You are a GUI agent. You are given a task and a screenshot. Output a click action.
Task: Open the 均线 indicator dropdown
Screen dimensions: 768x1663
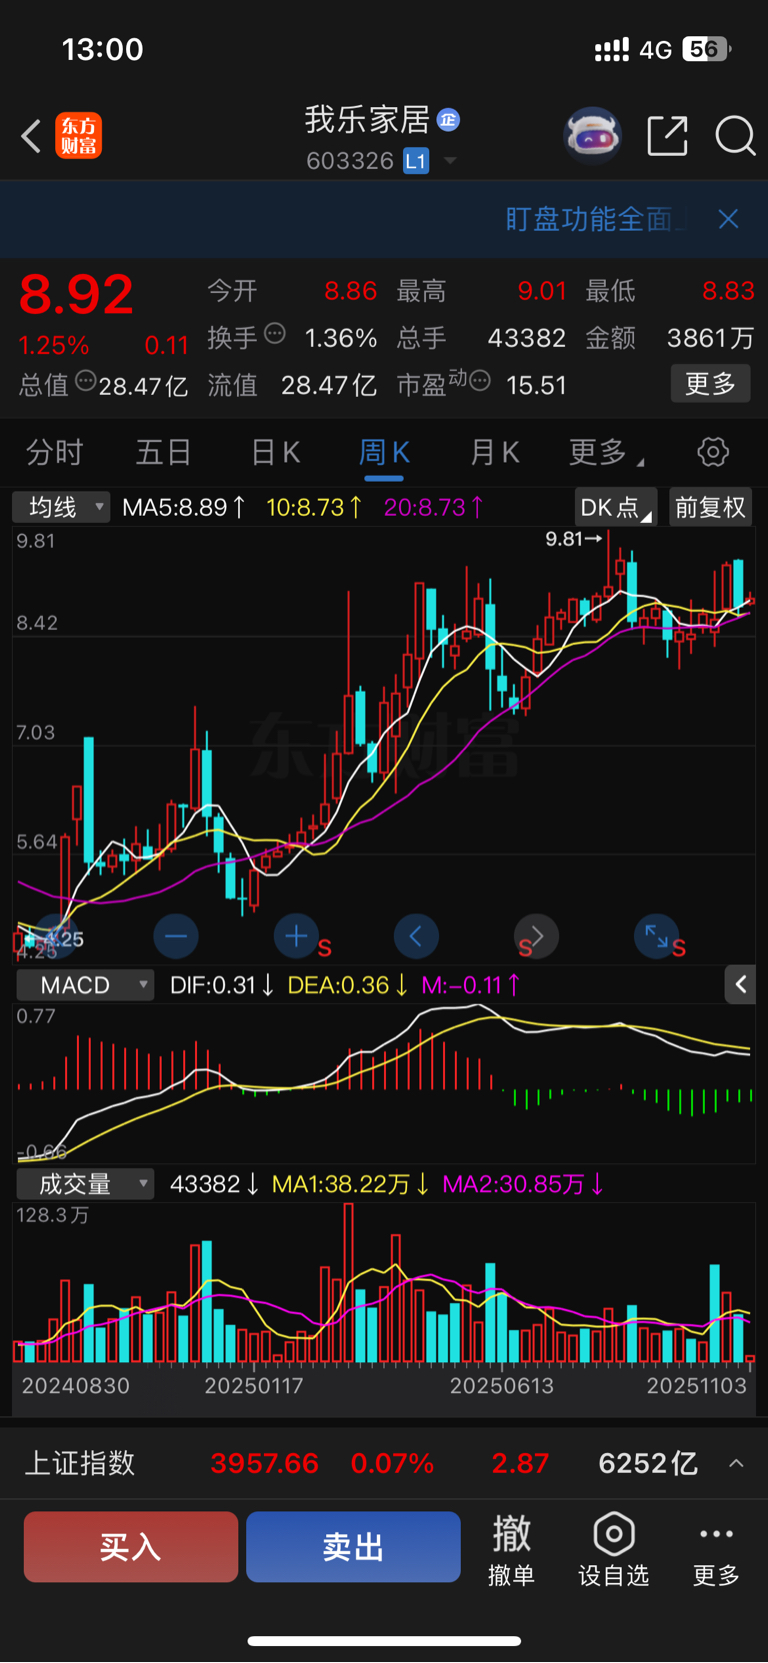tap(61, 508)
